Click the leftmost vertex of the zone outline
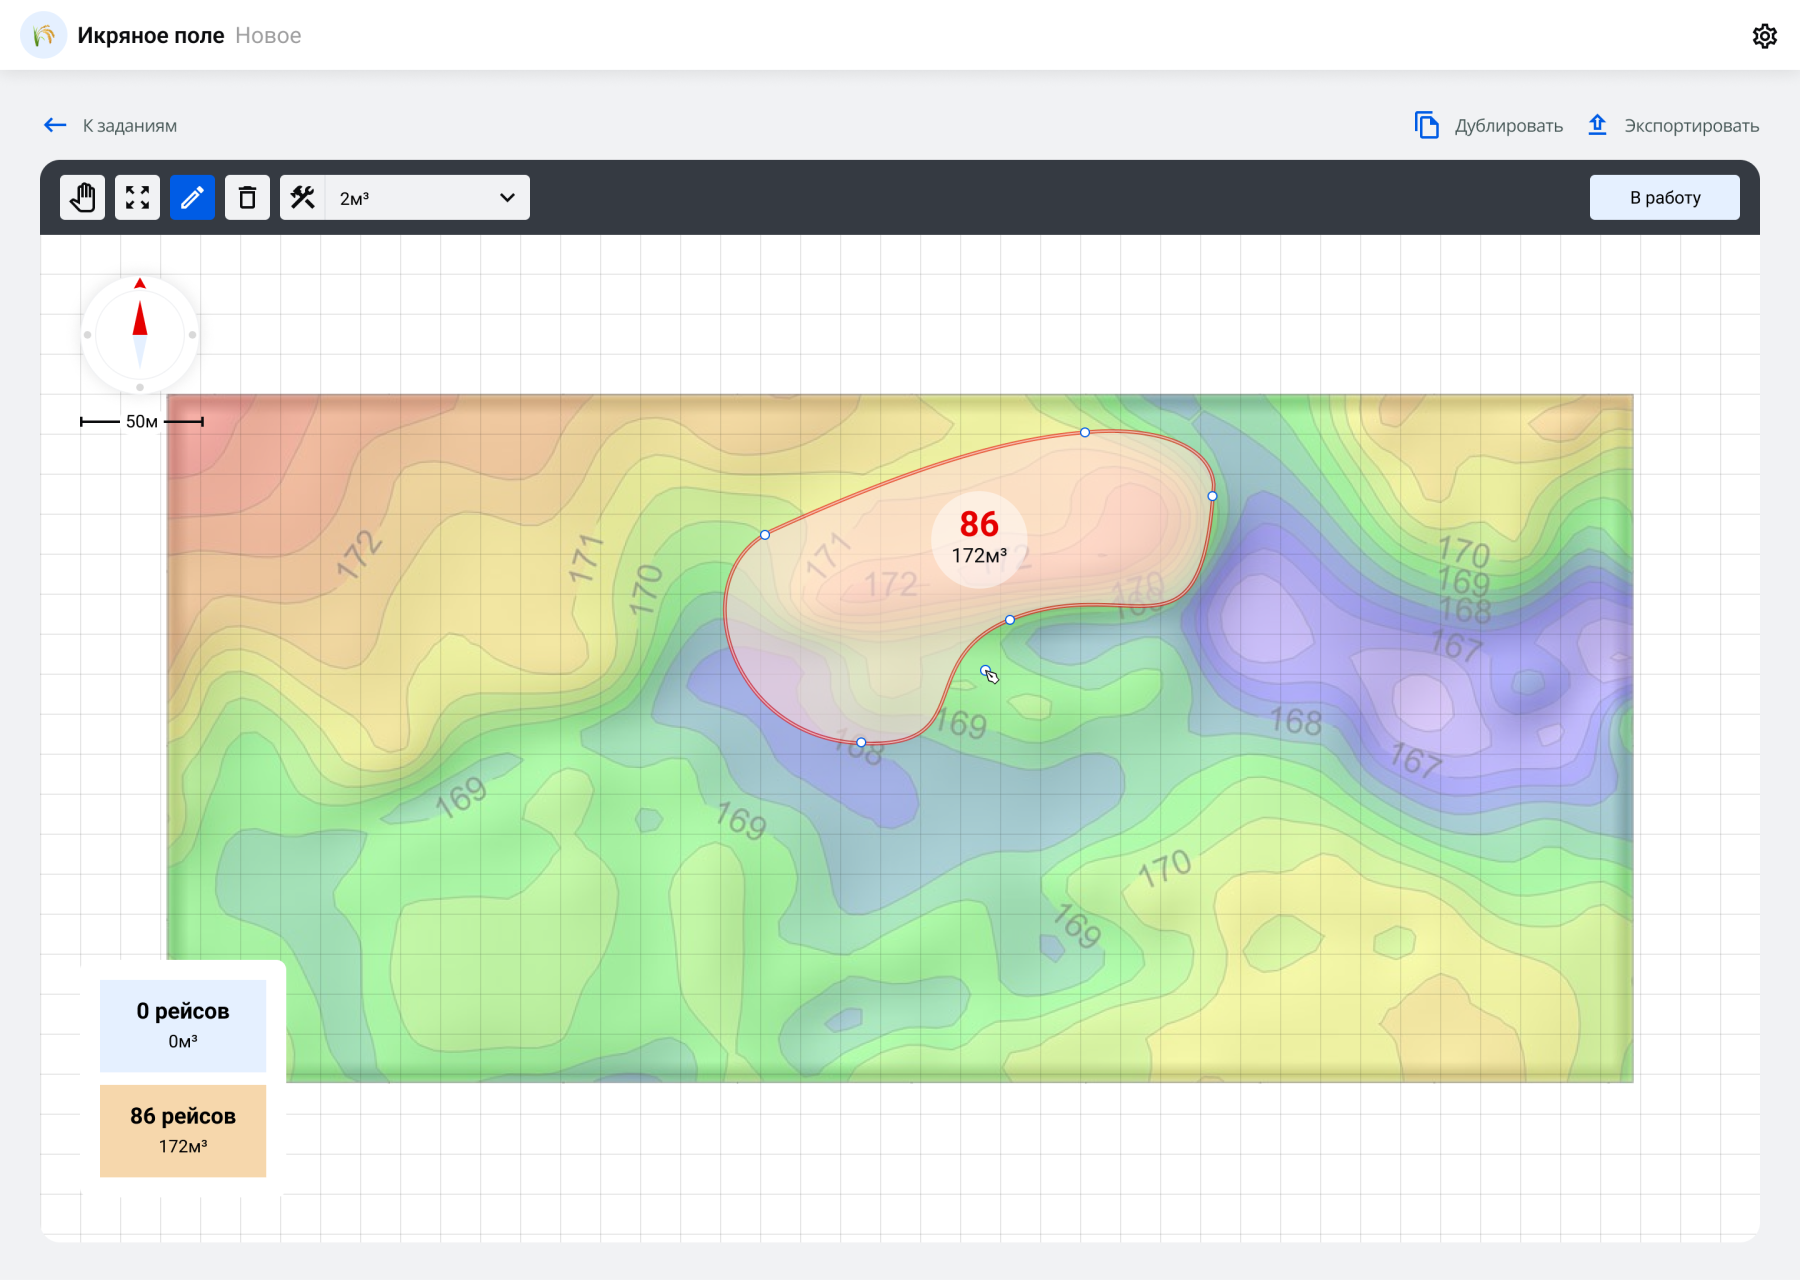This screenshot has height=1280, width=1800. coord(765,535)
